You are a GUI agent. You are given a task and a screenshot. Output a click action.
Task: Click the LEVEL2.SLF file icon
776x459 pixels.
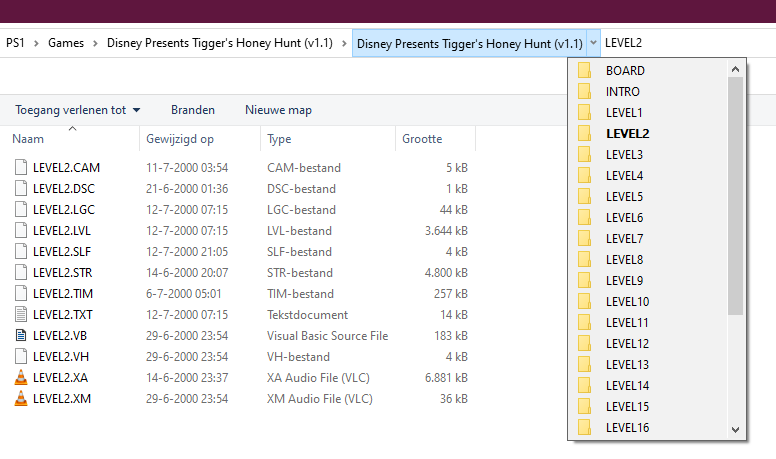[x=21, y=251]
